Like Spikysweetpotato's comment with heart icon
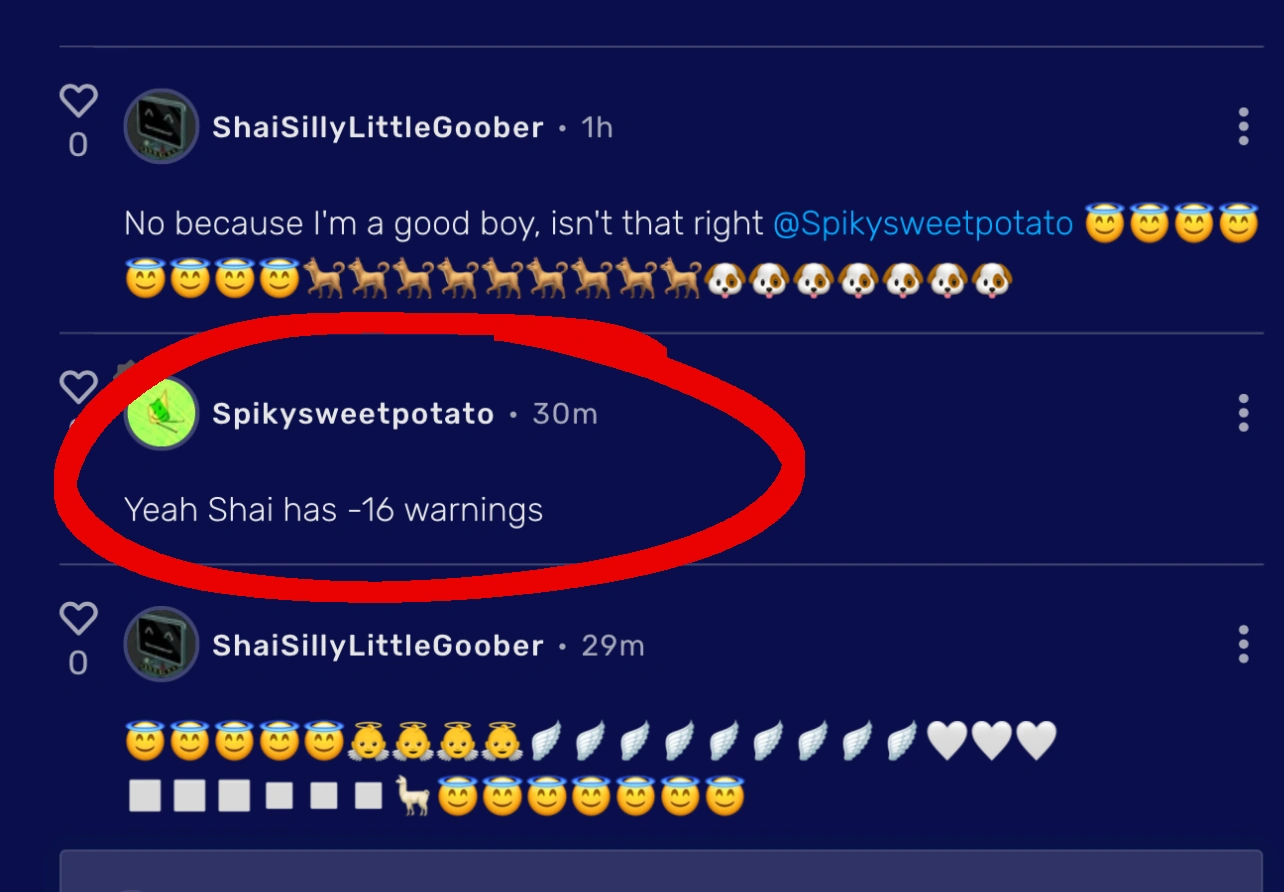The image size is (1284, 892). (78, 387)
